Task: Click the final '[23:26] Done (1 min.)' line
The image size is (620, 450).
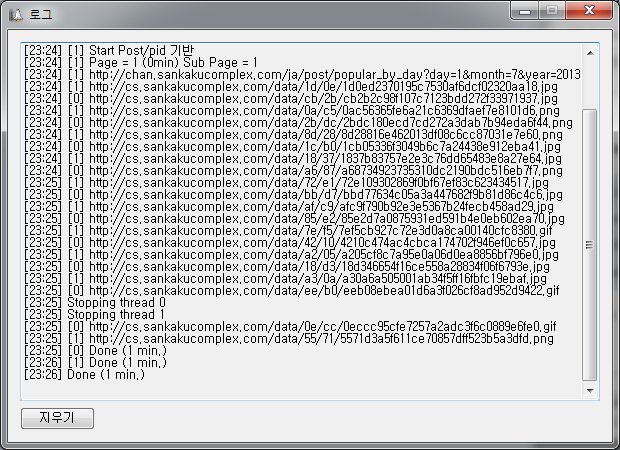Action: click(84, 374)
